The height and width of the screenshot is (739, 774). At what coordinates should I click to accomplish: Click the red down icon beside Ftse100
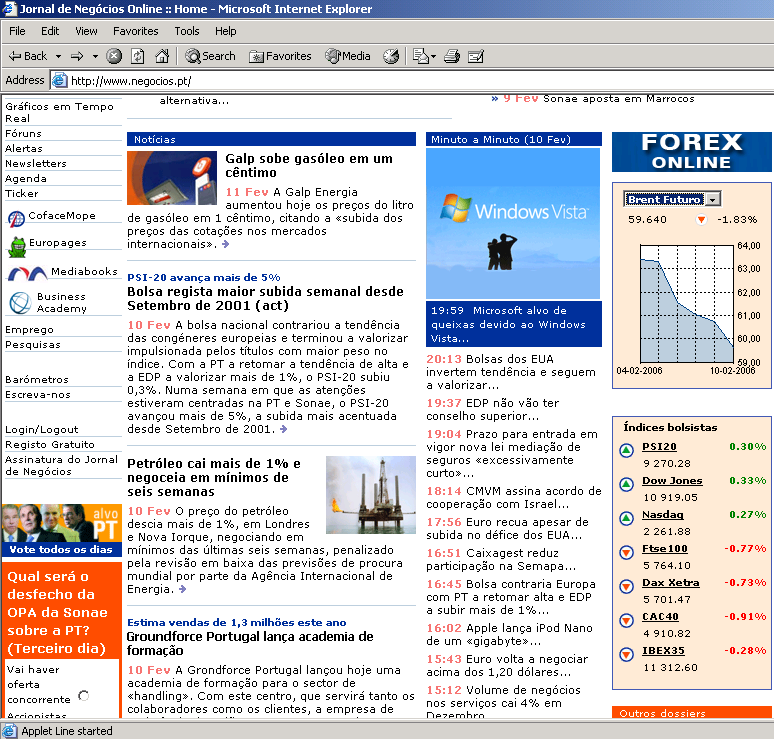point(626,552)
